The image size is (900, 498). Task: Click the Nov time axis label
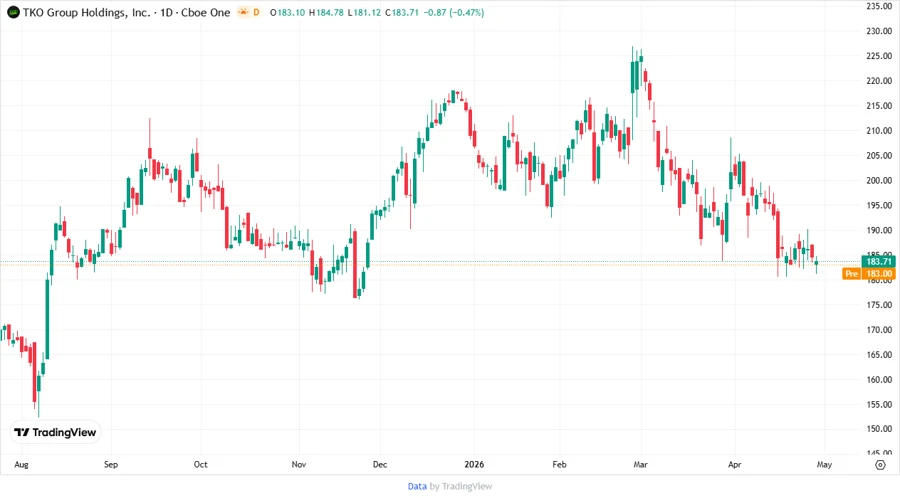click(298, 464)
